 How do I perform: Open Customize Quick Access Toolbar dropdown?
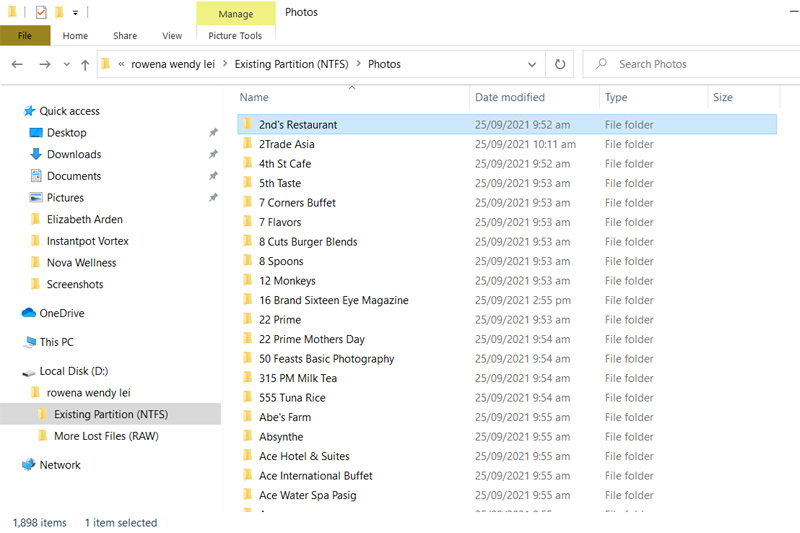pos(76,13)
